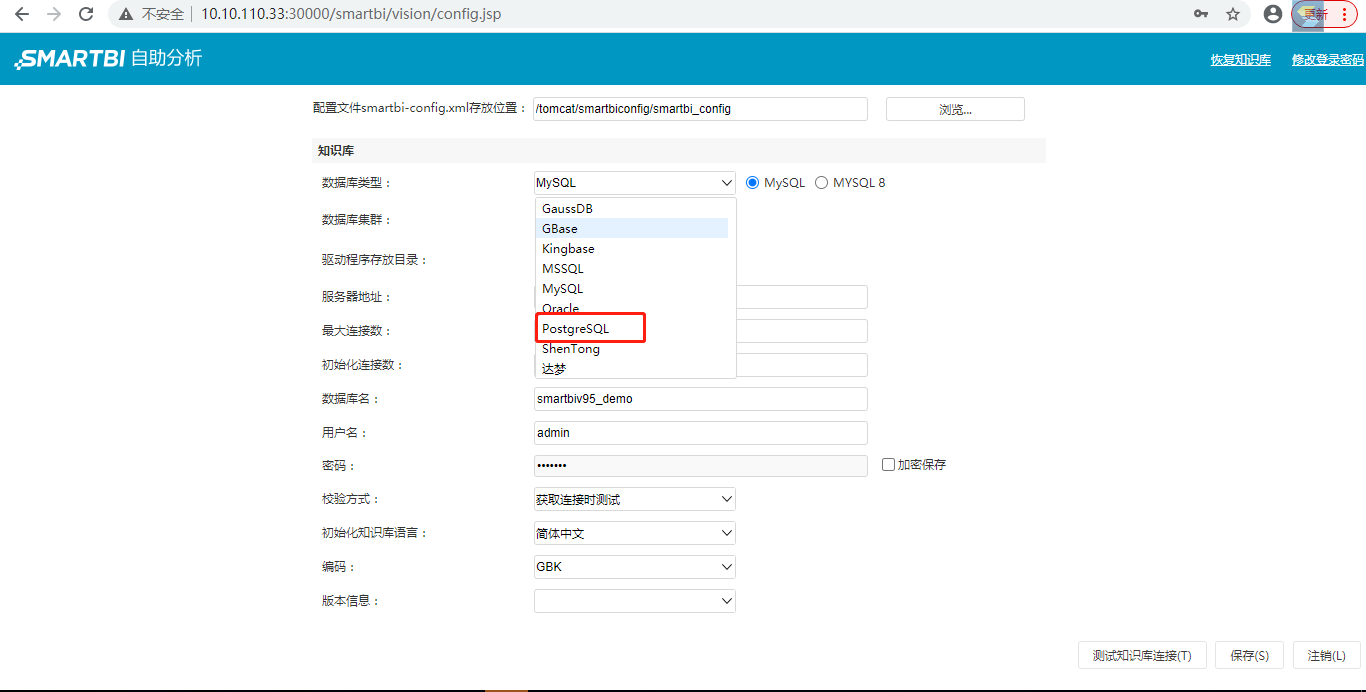
Task: Reload the current page
Action: pyautogui.click(x=86, y=14)
